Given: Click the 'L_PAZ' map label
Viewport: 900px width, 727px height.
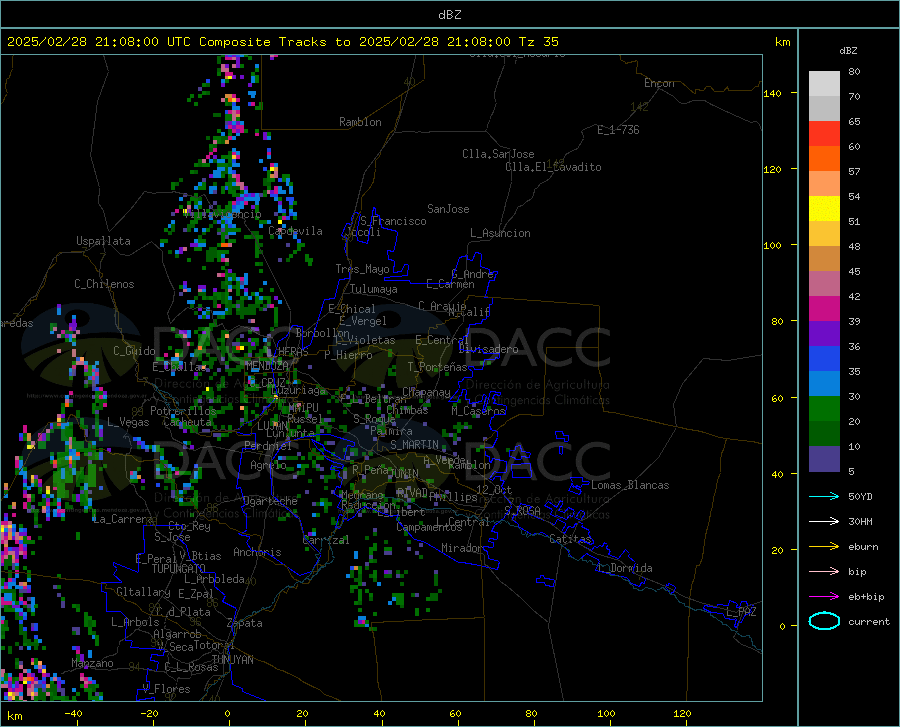Looking at the screenshot, I should [x=741, y=612].
